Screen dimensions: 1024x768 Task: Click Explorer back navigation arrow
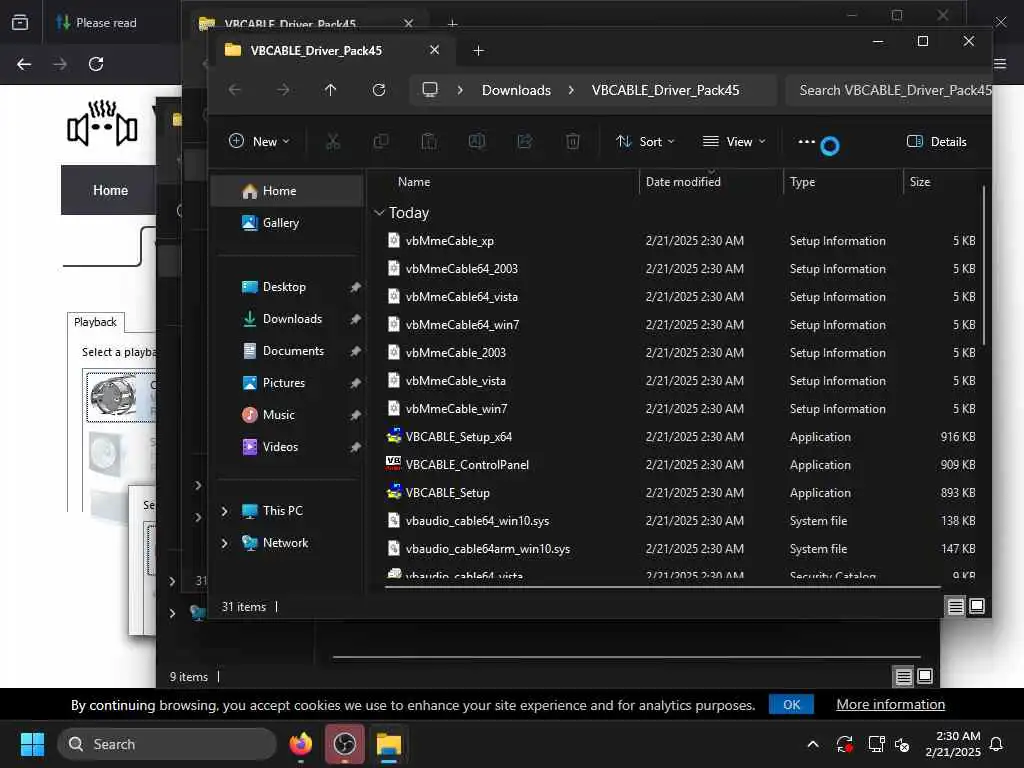(x=235, y=90)
